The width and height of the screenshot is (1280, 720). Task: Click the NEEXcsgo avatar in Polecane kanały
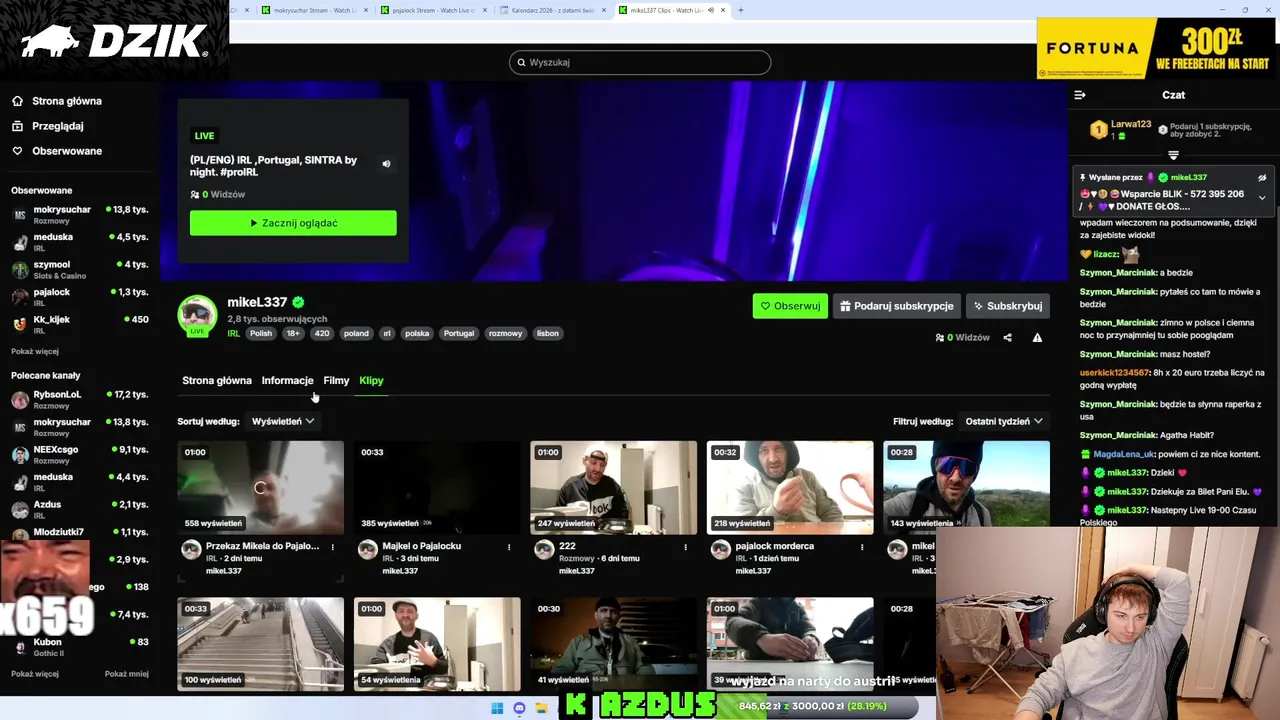click(x=20, y=455)
